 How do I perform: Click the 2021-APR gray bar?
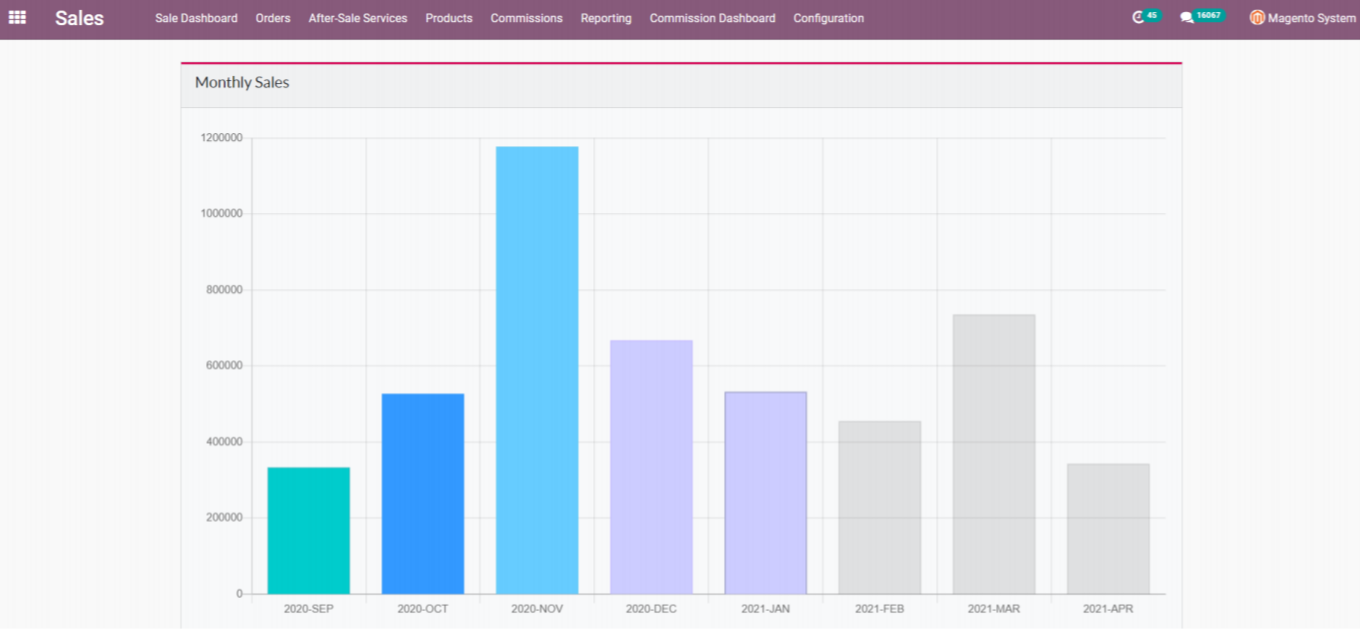1108,529
